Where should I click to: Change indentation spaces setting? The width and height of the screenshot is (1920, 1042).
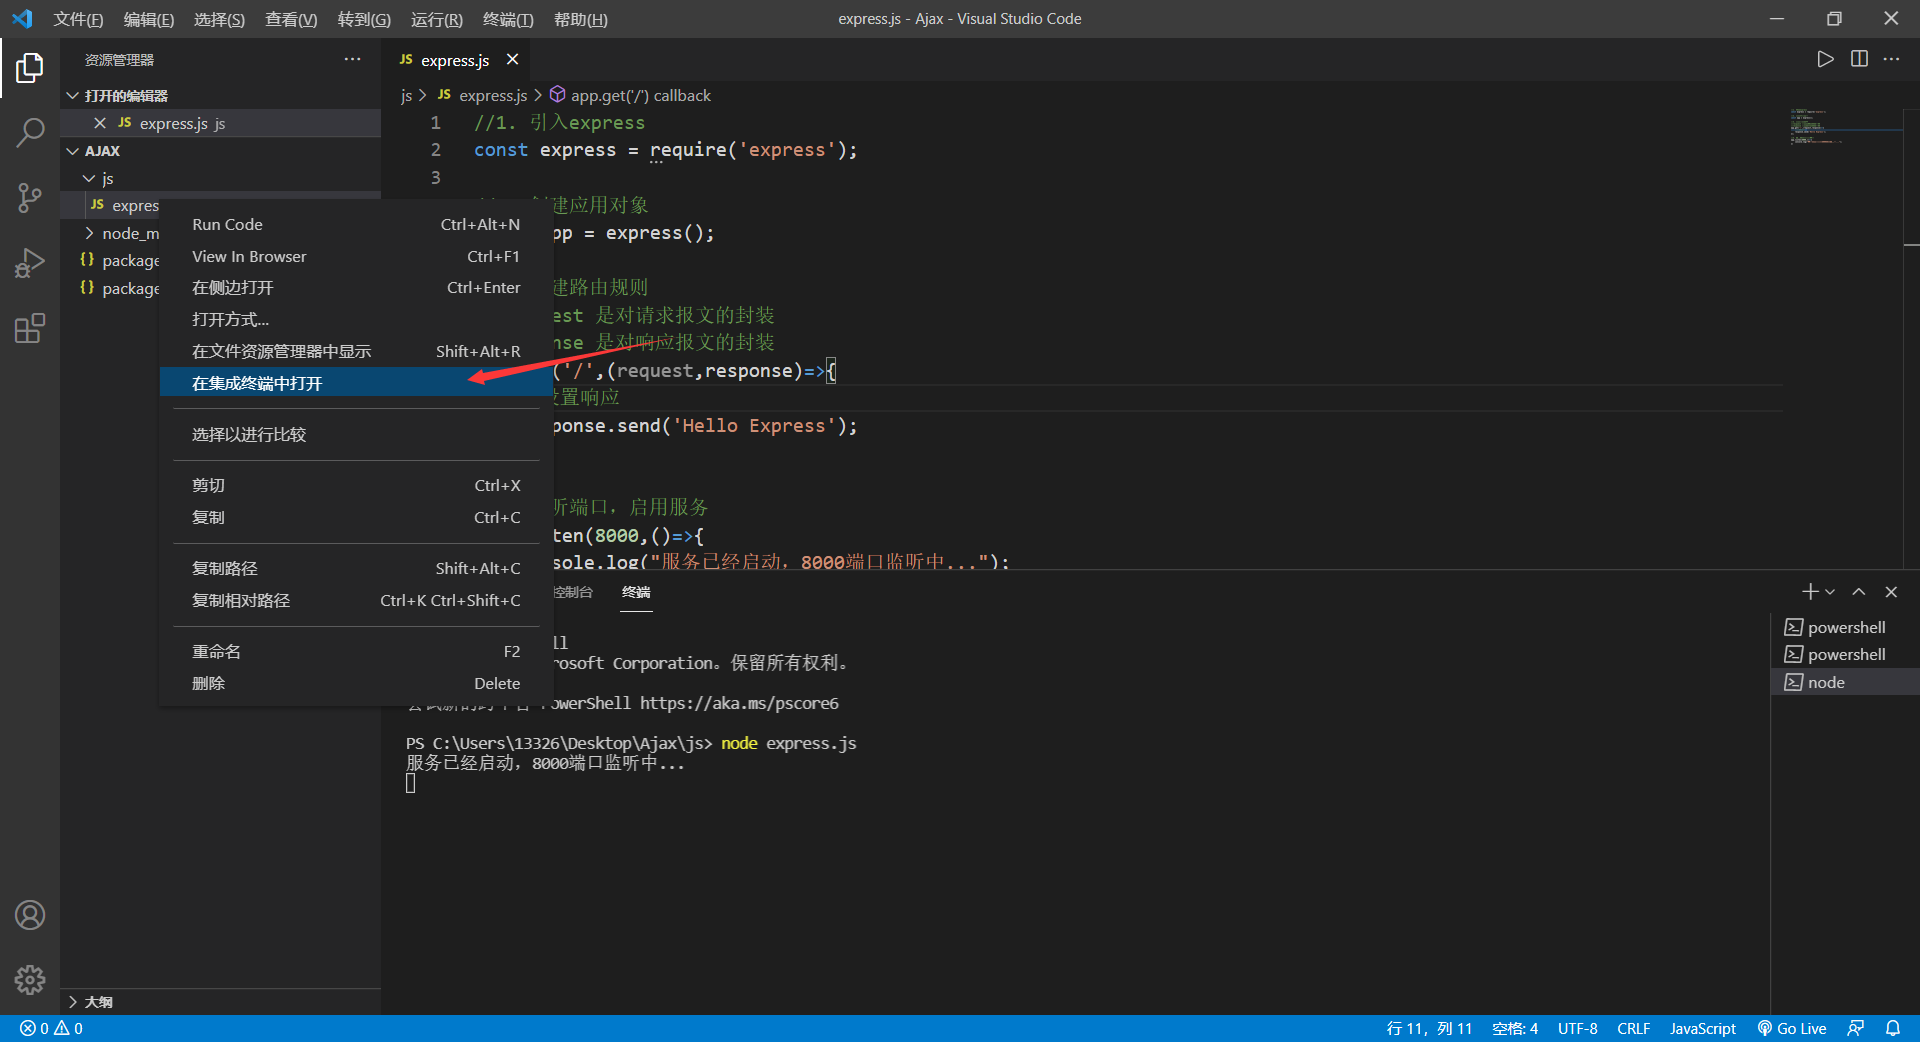pos(1514,1028)
